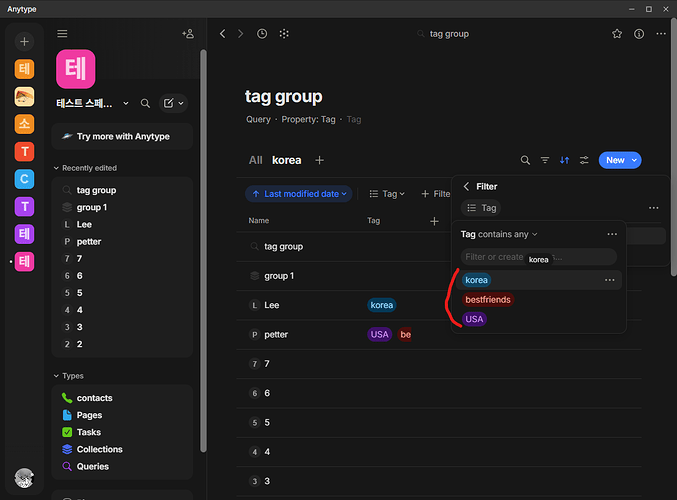Open the red T space icon

25,152
